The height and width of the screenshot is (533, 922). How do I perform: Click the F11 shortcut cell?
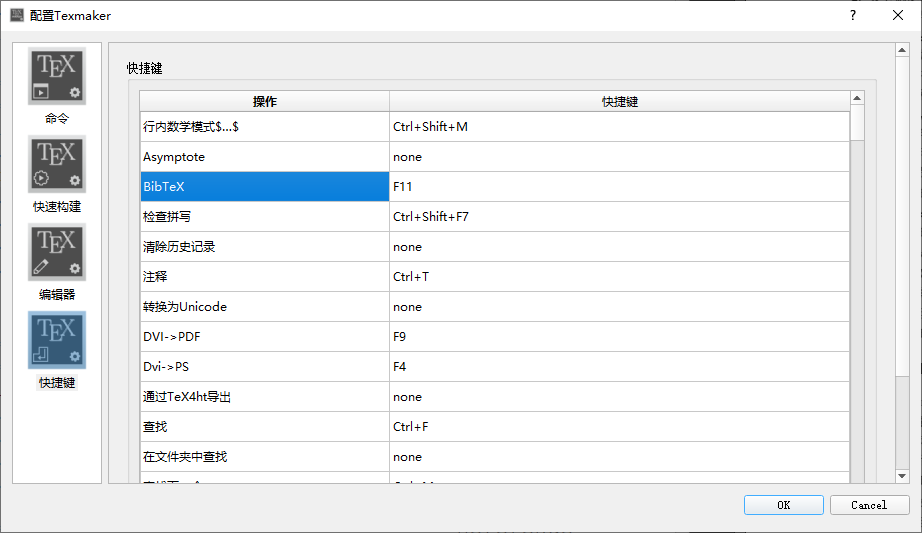[x=620, y=186]
